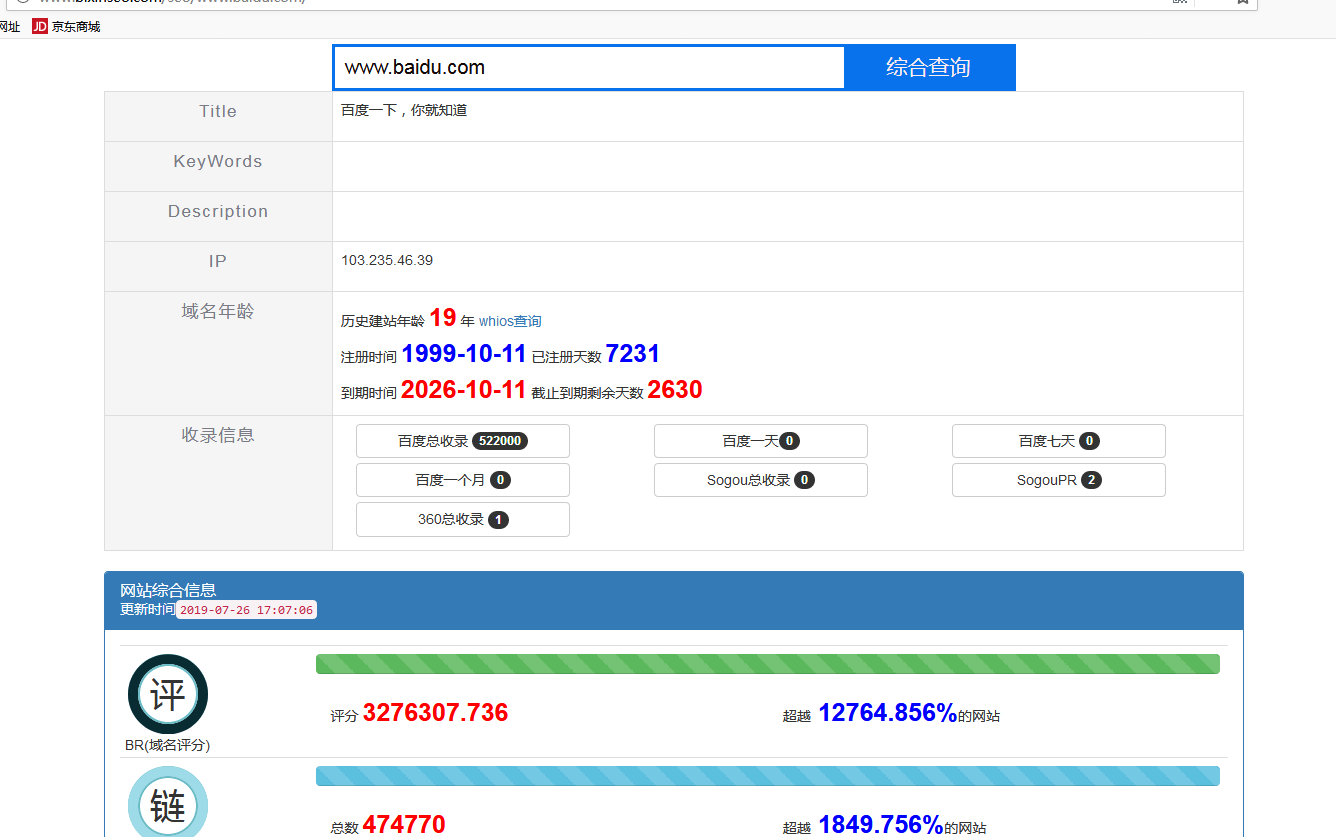Click the IP row label
This screenshot has height=837, width=1336.
click(218, 261)
